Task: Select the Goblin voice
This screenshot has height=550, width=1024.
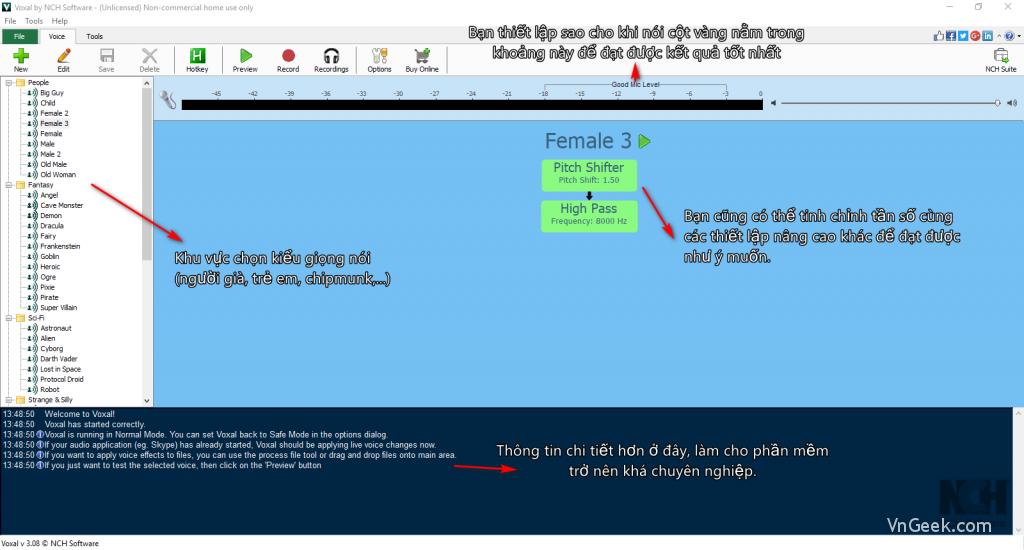Action: pos(50,257)
